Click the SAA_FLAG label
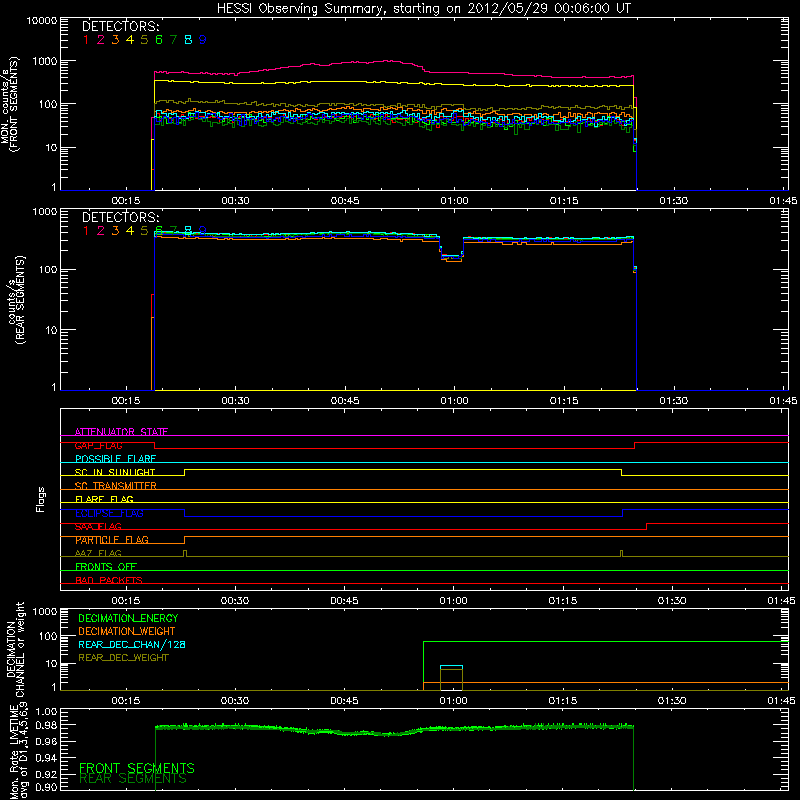This screenshot has width=800, height=800. pos(98,527)
